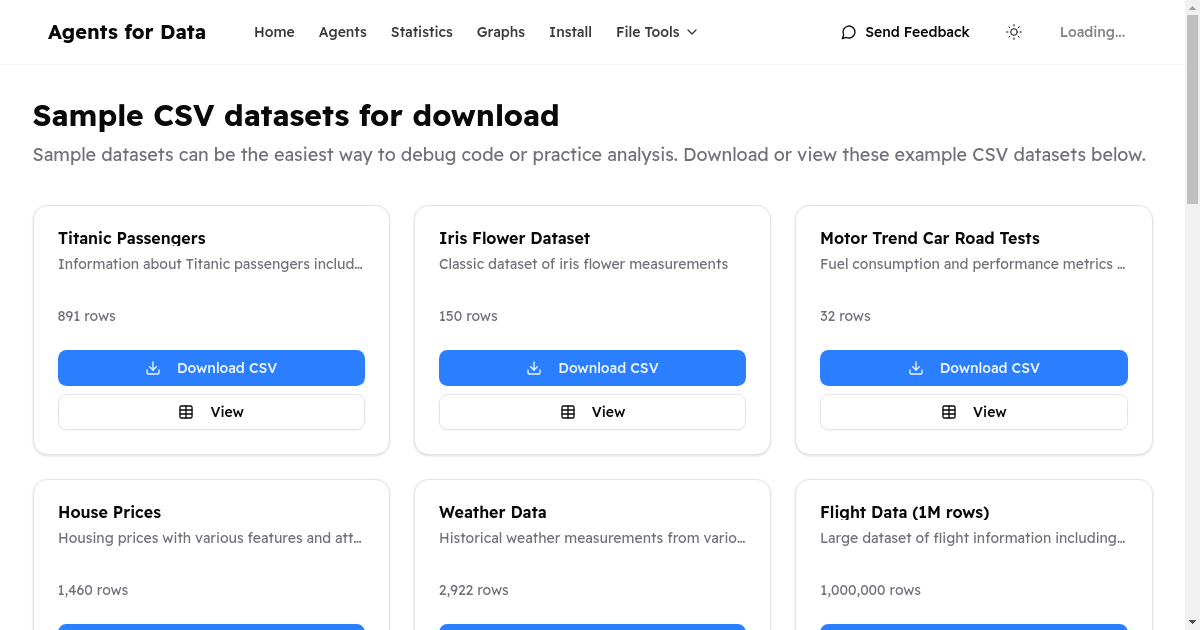Open the Statistics nav link
The height and width of the screenshot is (630, 1200).
click(421, 32)
